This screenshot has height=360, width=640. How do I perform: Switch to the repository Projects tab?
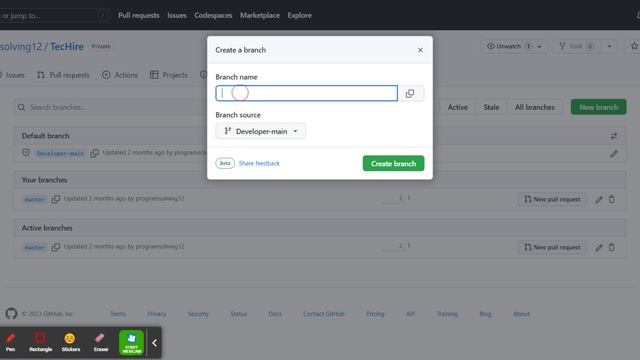click(169, 75)
